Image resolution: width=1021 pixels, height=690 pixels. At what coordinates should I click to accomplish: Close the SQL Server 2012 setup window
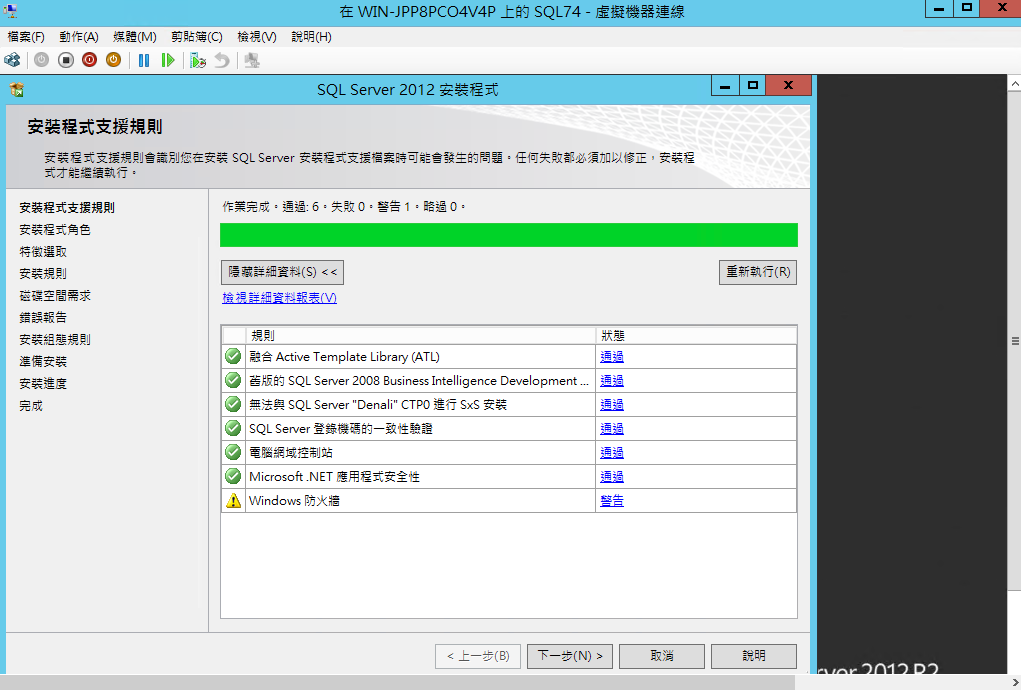click(789, 86)
